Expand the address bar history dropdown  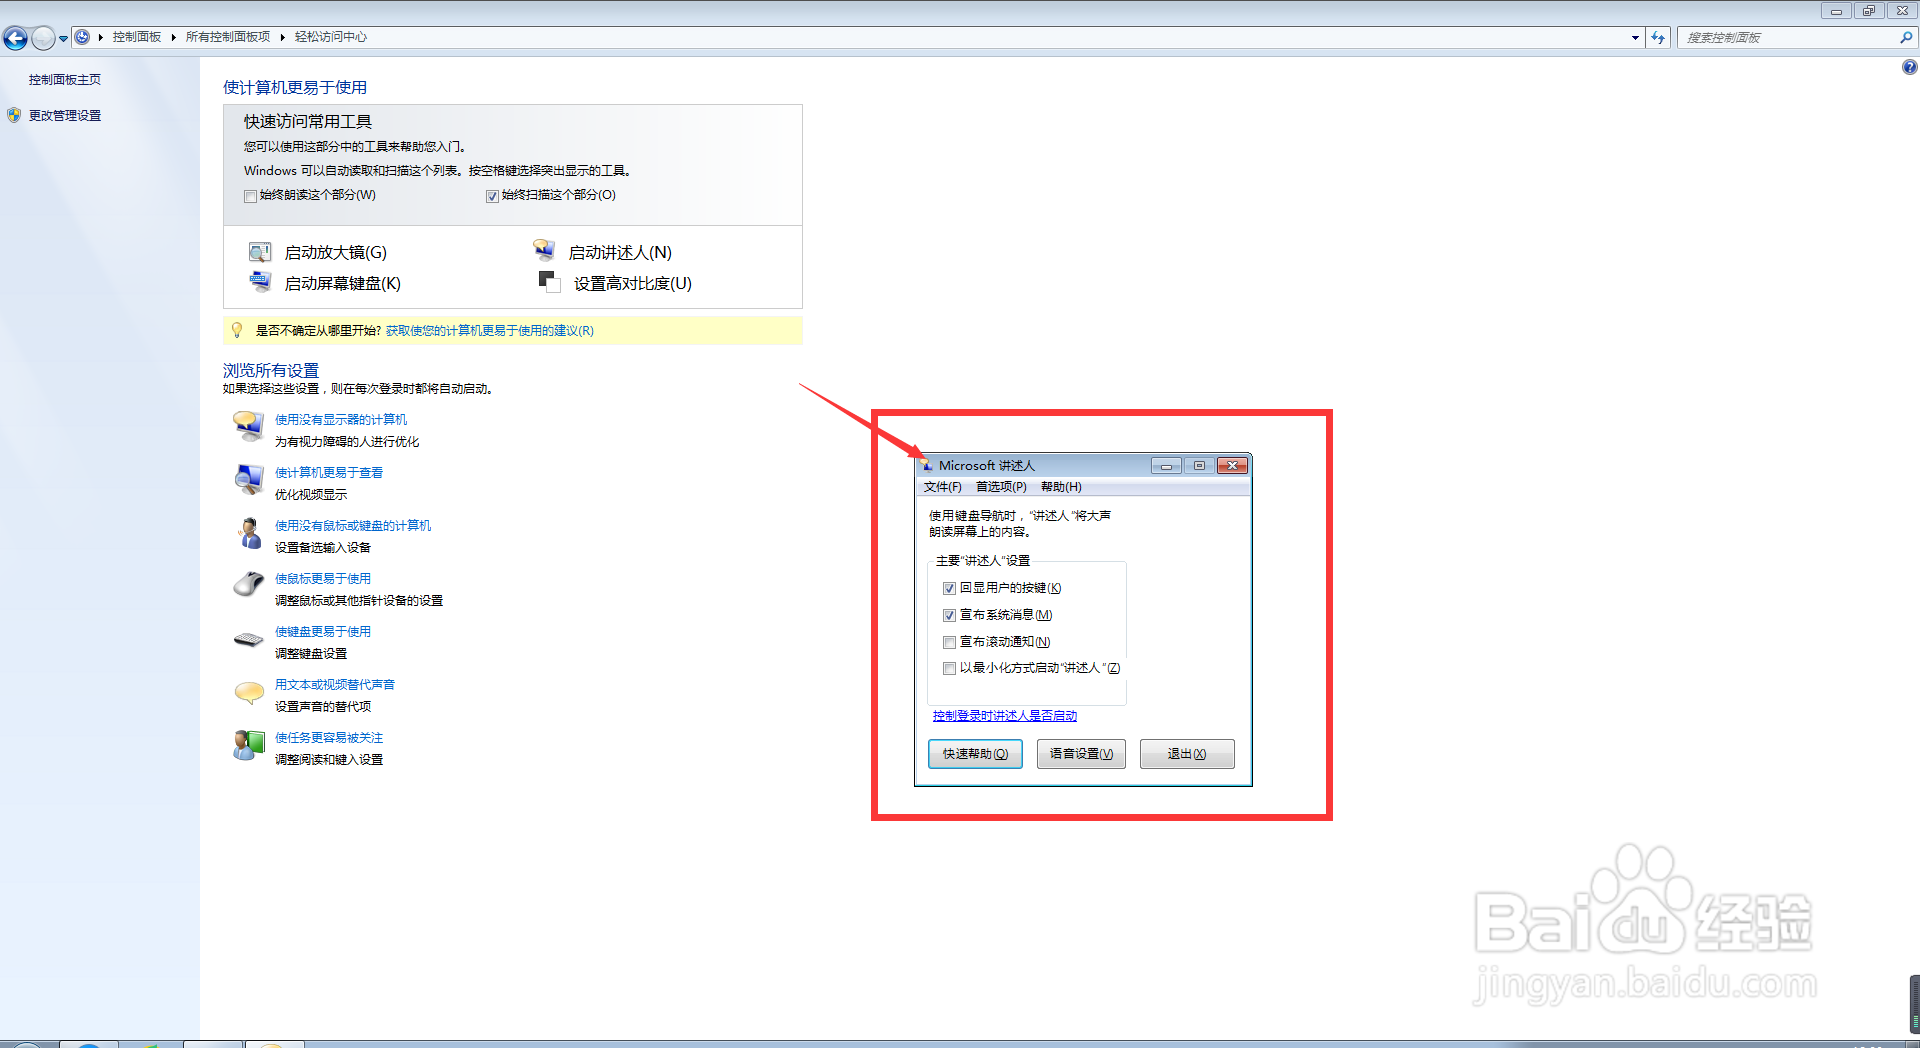[x=1635, y=38]
